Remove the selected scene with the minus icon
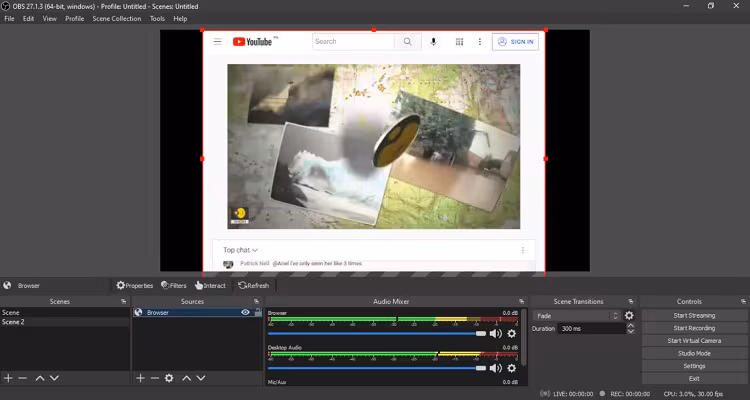The height and width of the screenshot is (400, 750). coord(22,378)
